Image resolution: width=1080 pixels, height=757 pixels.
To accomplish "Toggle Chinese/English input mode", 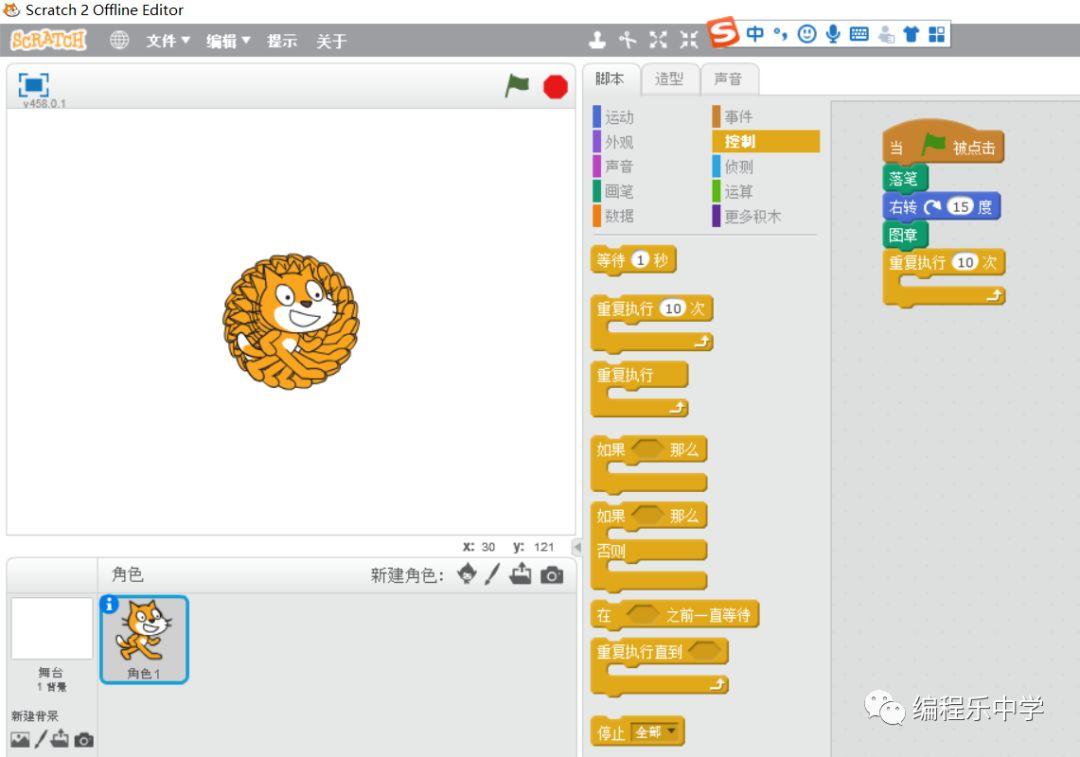I will [x=755, y=34].
